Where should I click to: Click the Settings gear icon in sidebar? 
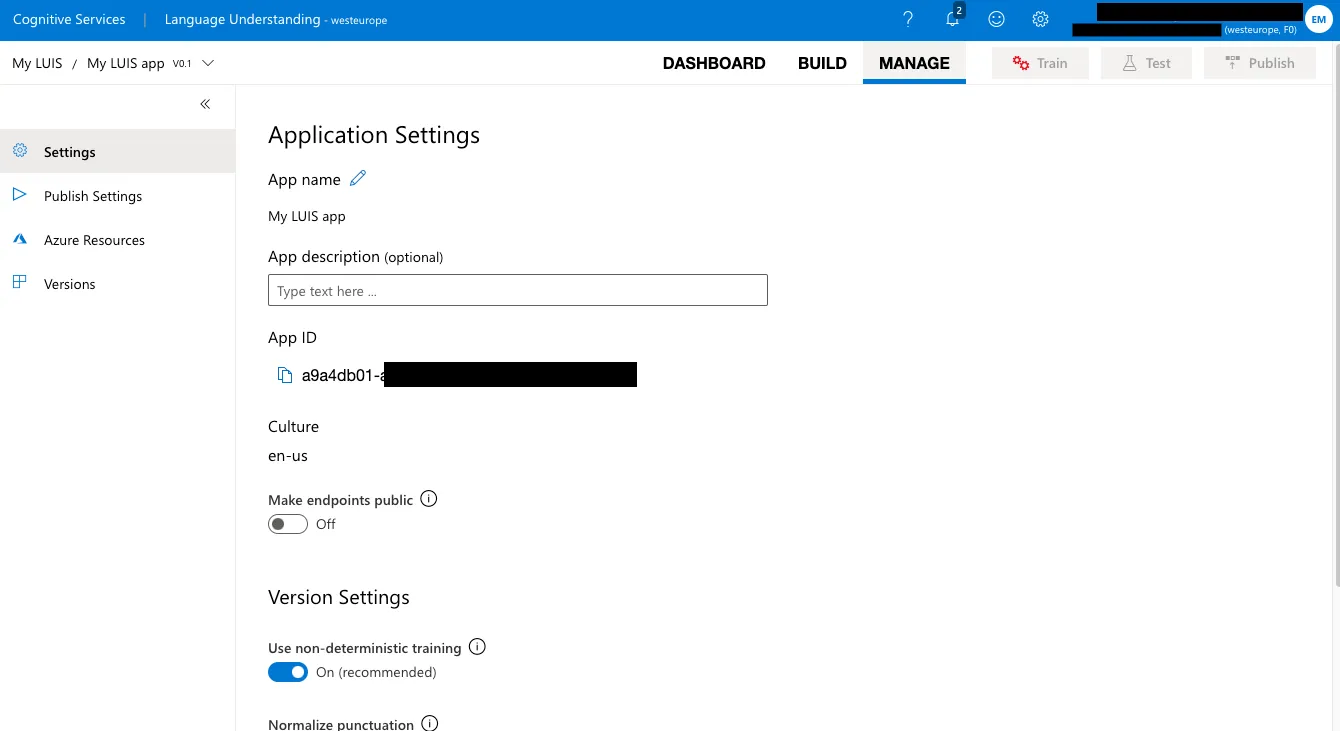[x=20, y=151]
